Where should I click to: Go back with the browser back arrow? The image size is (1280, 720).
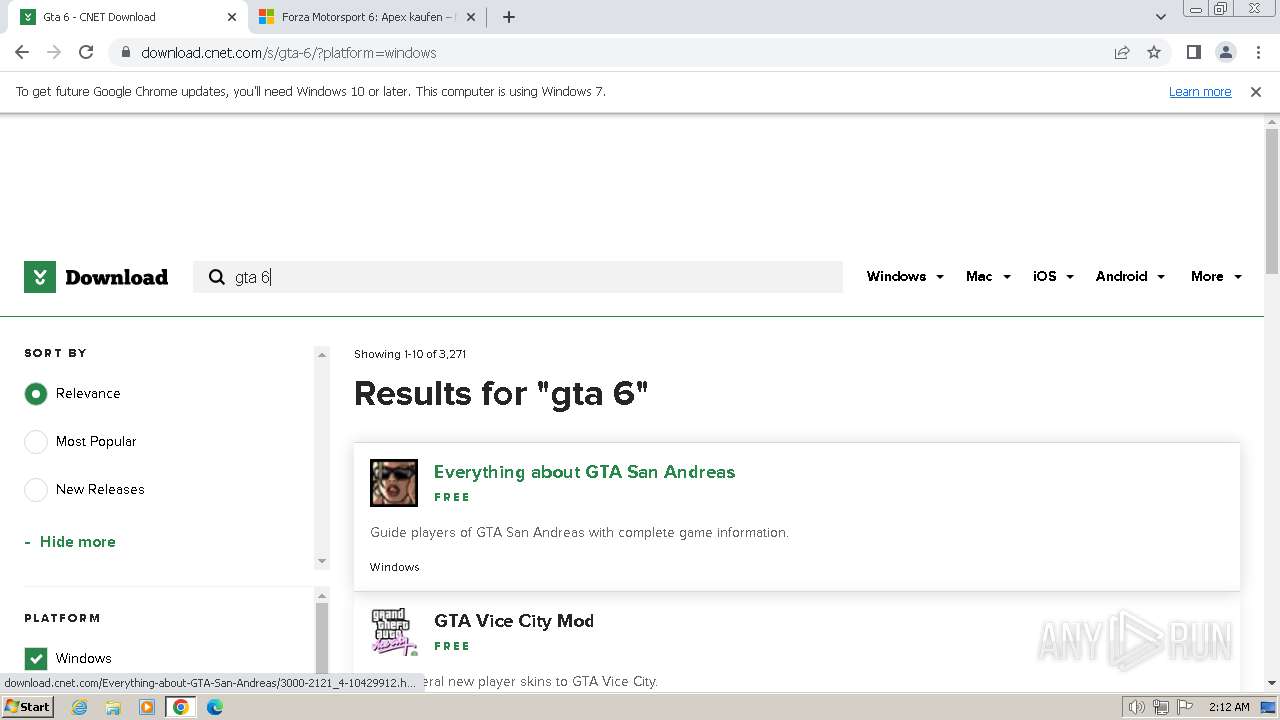[x=22, y=53]
